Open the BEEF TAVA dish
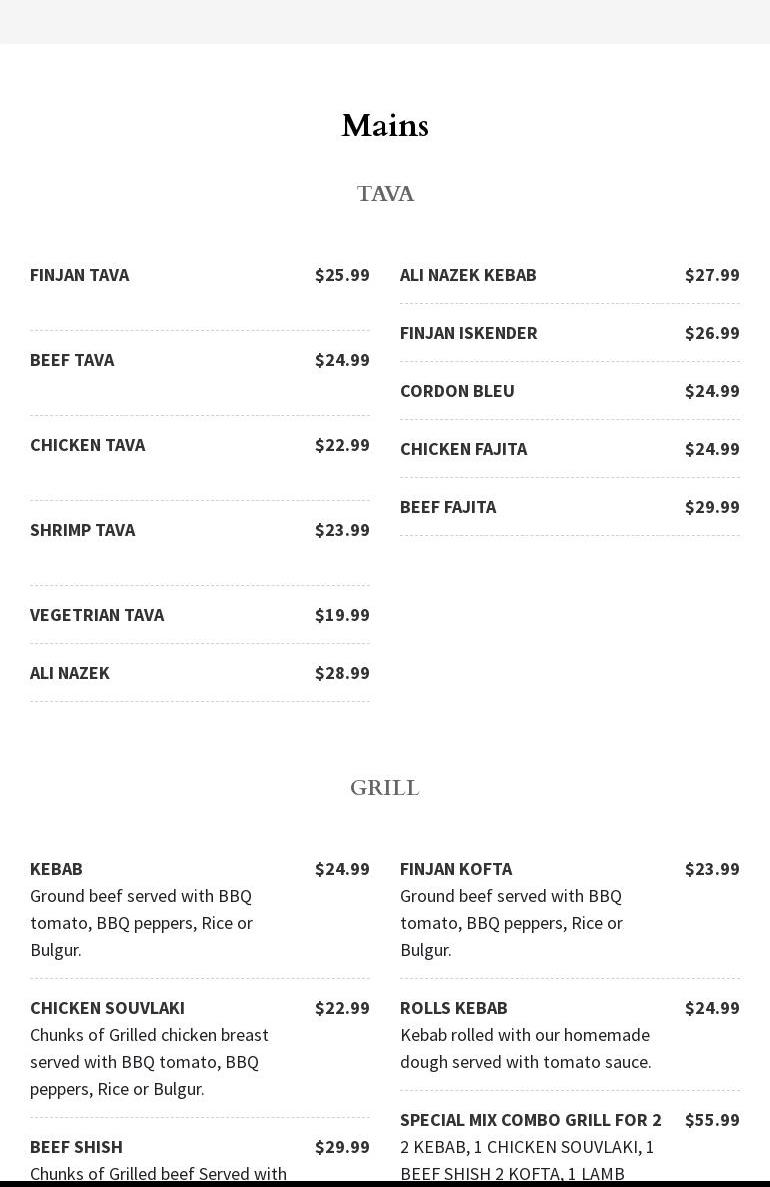Viewport: 770px width, 1187px height. pyautogui.click(x=72, y=360)
